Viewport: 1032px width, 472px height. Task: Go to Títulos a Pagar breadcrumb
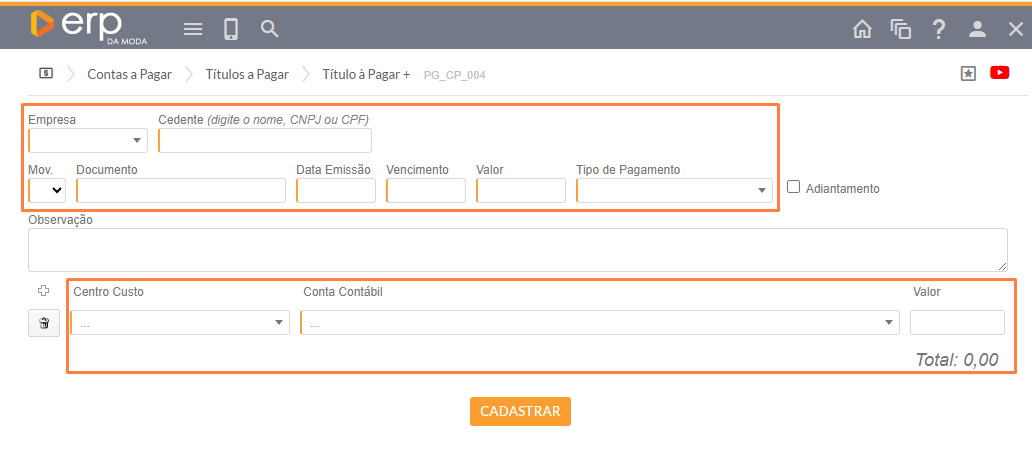click(247, 74)
